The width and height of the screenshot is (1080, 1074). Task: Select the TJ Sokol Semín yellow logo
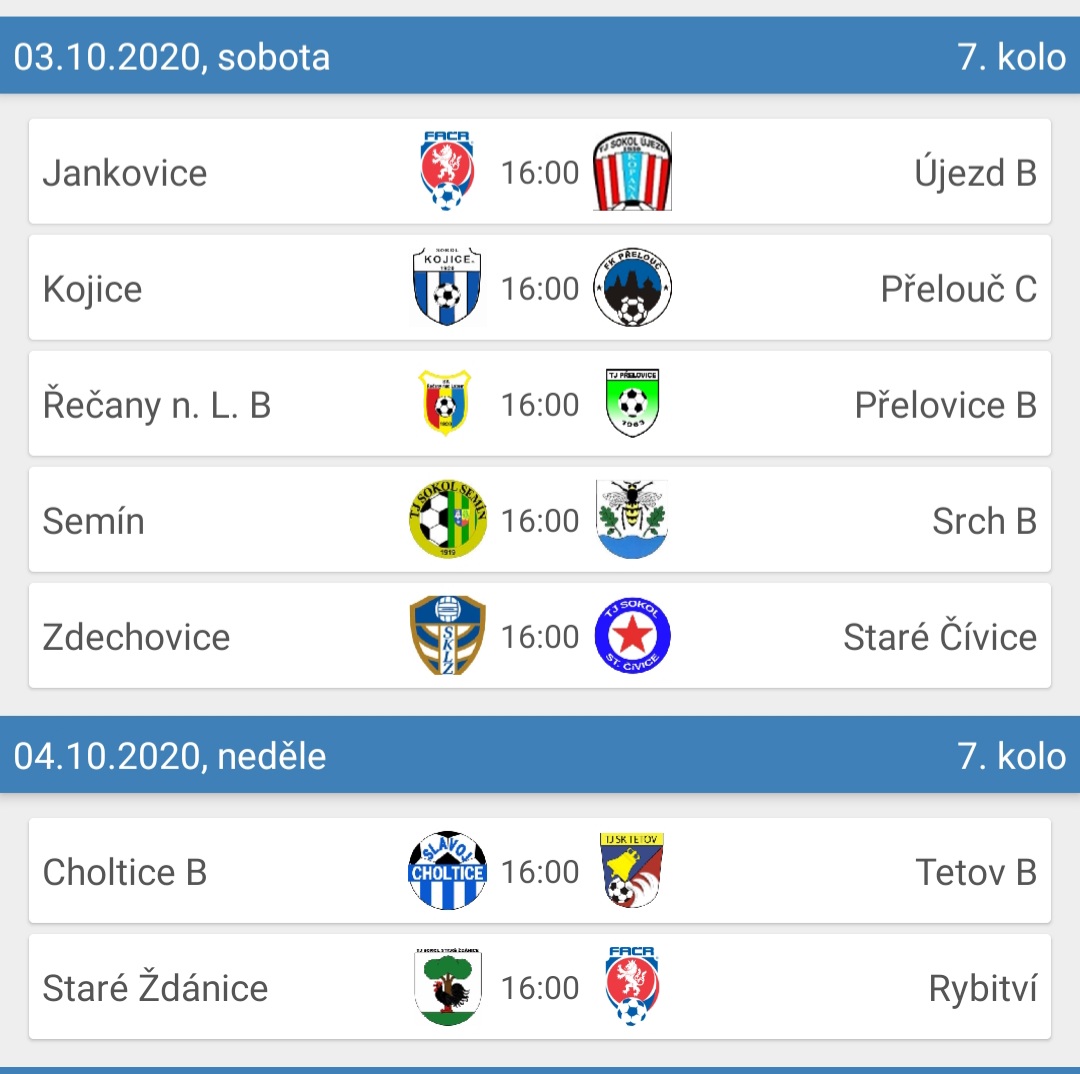pos(448,519)
